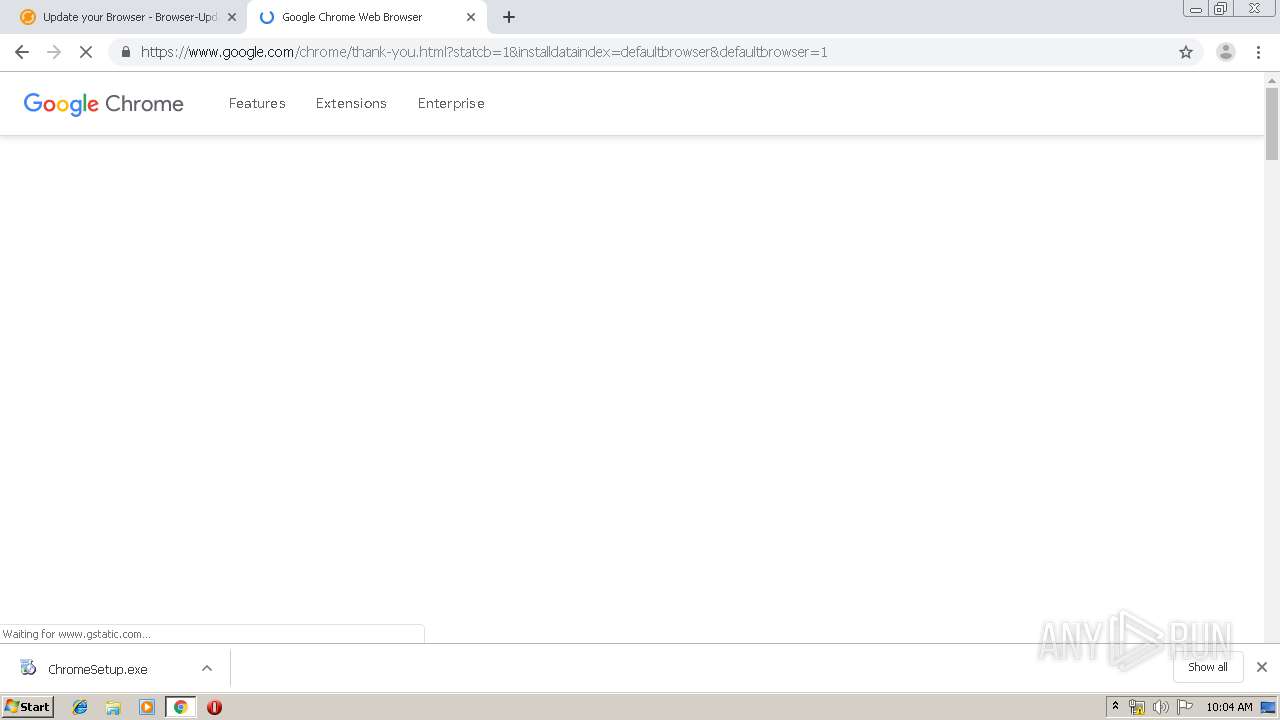The width and height of the screenshot is (1280, 720).
Task: Click the 10:04 AM clock
Action: (1229, 707)
